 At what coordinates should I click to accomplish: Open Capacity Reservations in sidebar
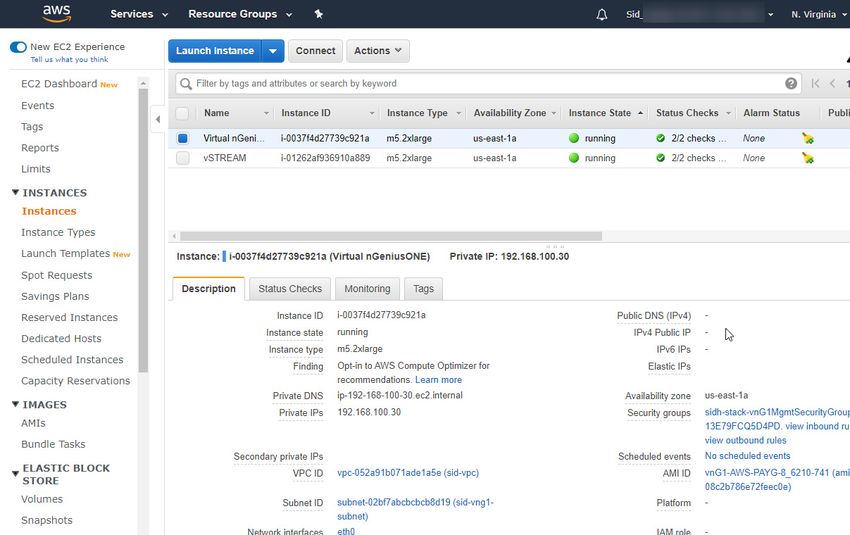tap(75, 381)
